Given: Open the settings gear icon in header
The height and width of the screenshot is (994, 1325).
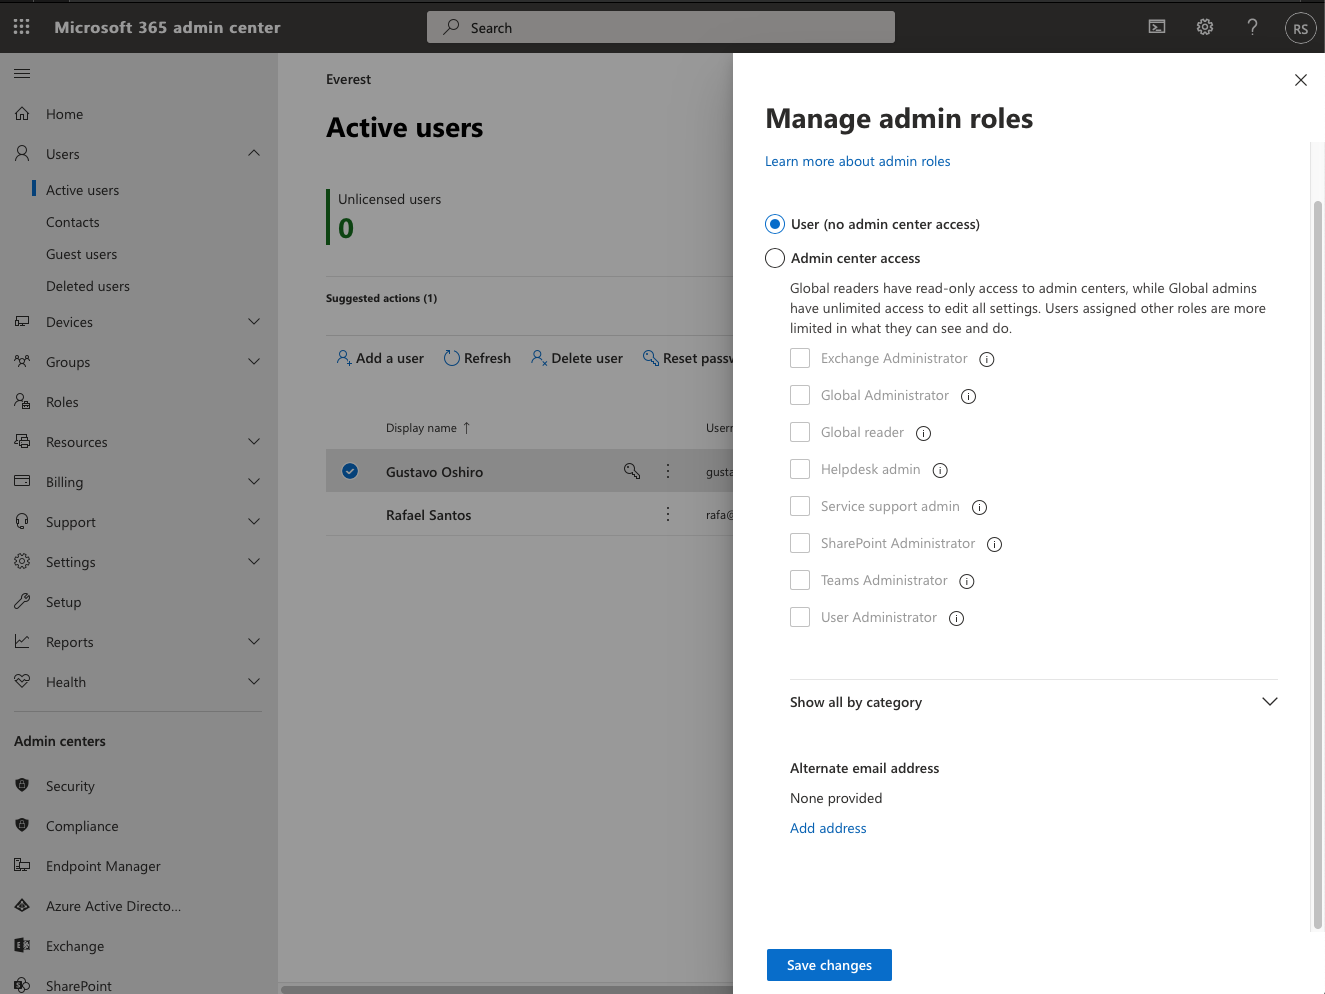Looking at the screenshot, I should 1205,27.
